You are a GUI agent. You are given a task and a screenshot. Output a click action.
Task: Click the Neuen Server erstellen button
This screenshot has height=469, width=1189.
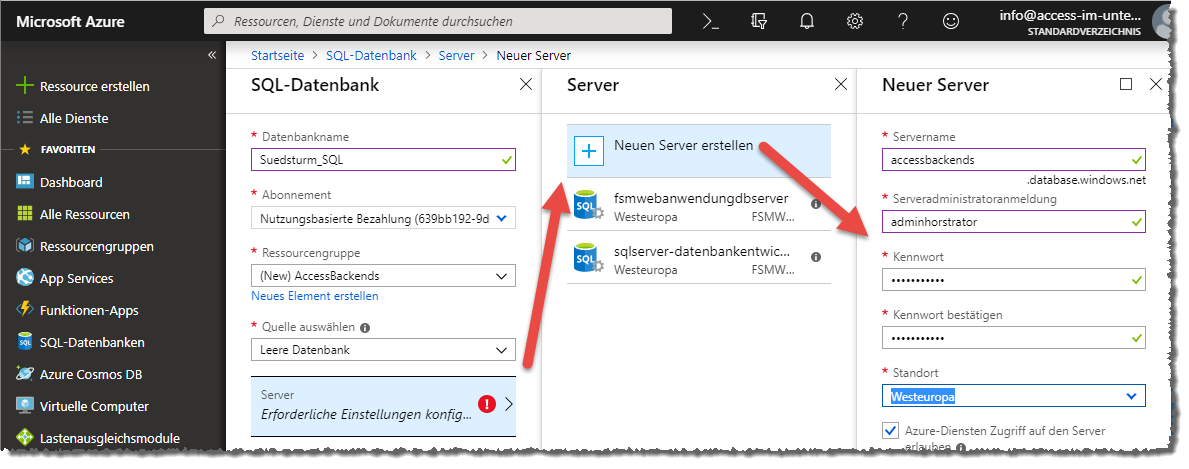699,150
